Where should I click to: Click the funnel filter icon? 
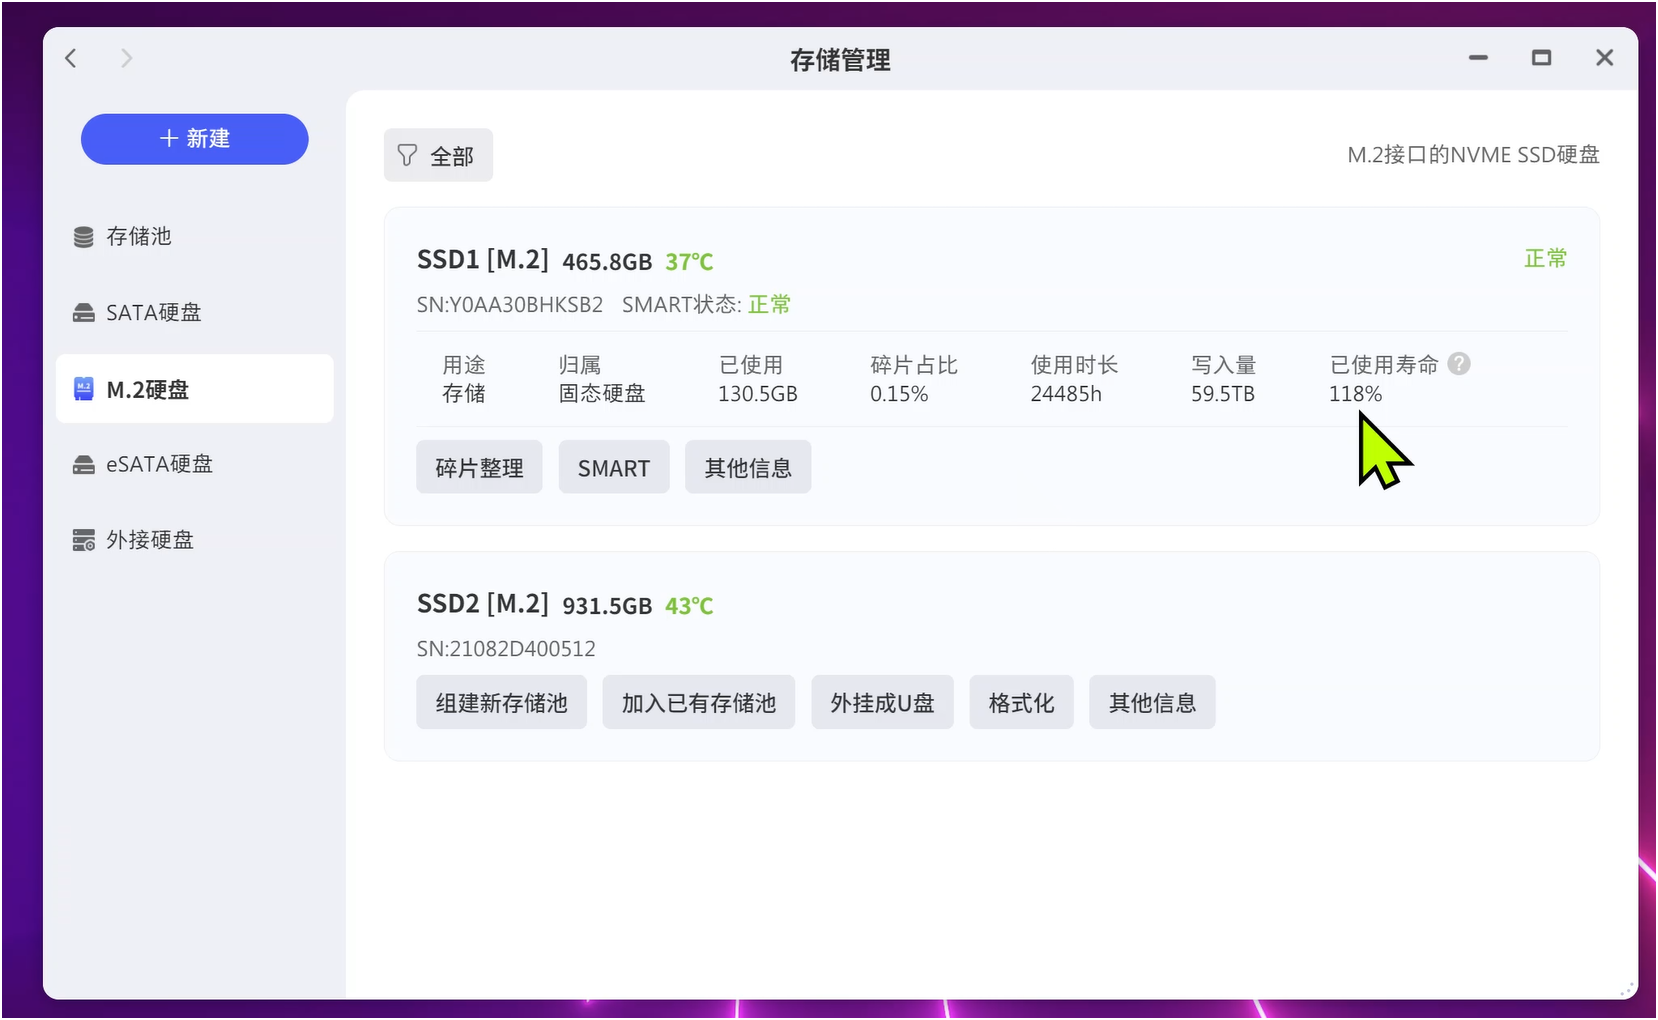tap(407, 155)
